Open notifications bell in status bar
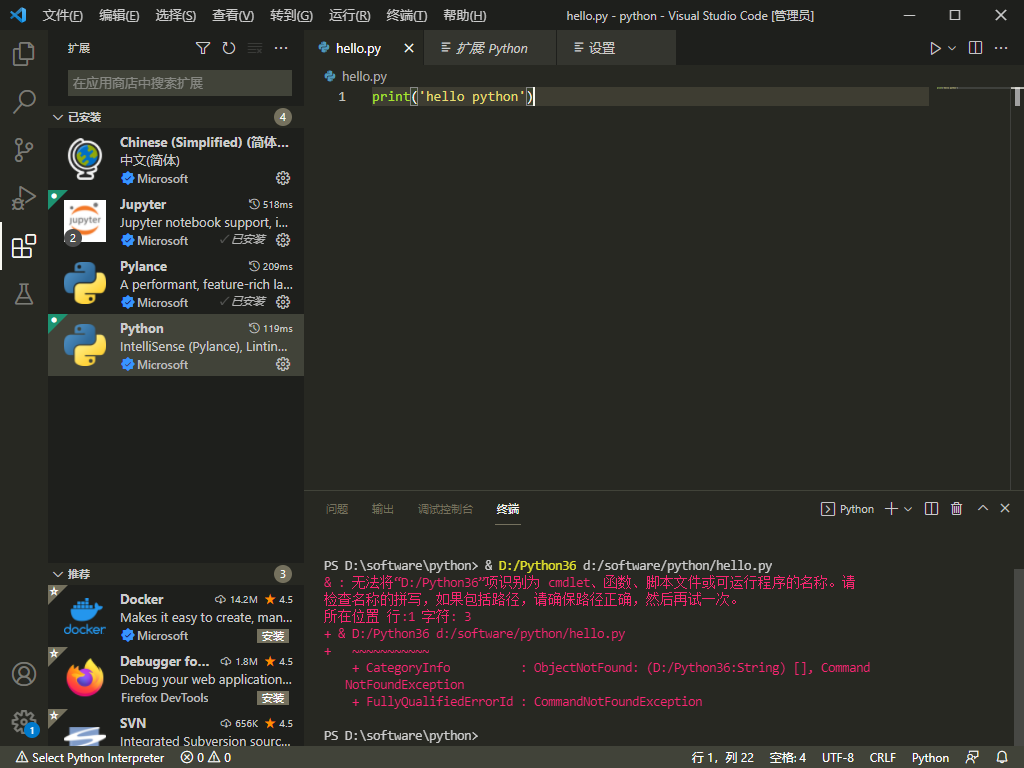The width and height of the screenshot is (1024, 768). 1002,758
